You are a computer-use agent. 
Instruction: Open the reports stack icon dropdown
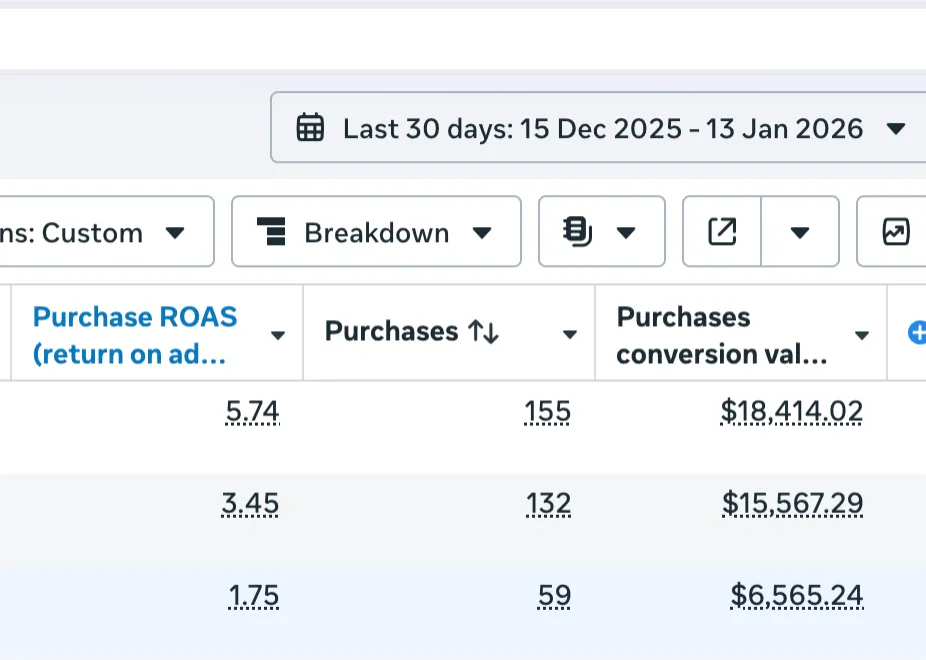(x=601, y=232)
